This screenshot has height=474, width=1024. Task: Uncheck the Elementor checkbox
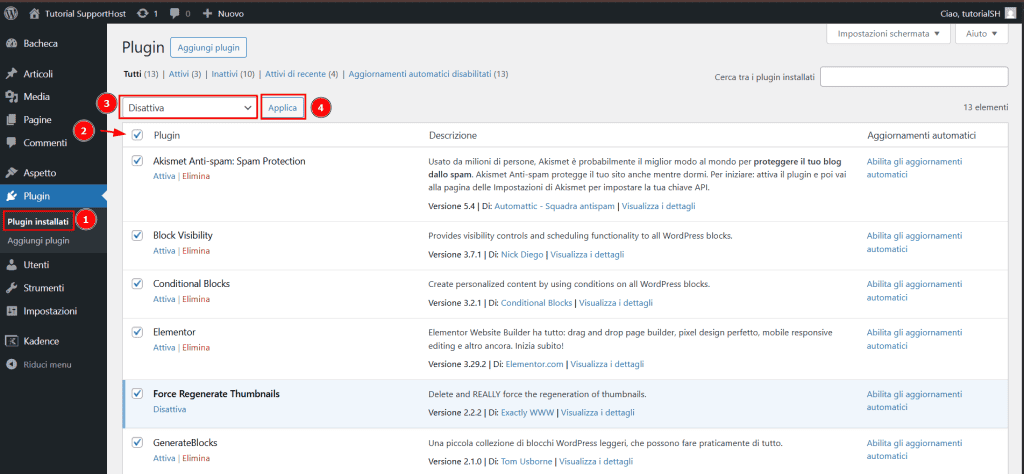137,332
